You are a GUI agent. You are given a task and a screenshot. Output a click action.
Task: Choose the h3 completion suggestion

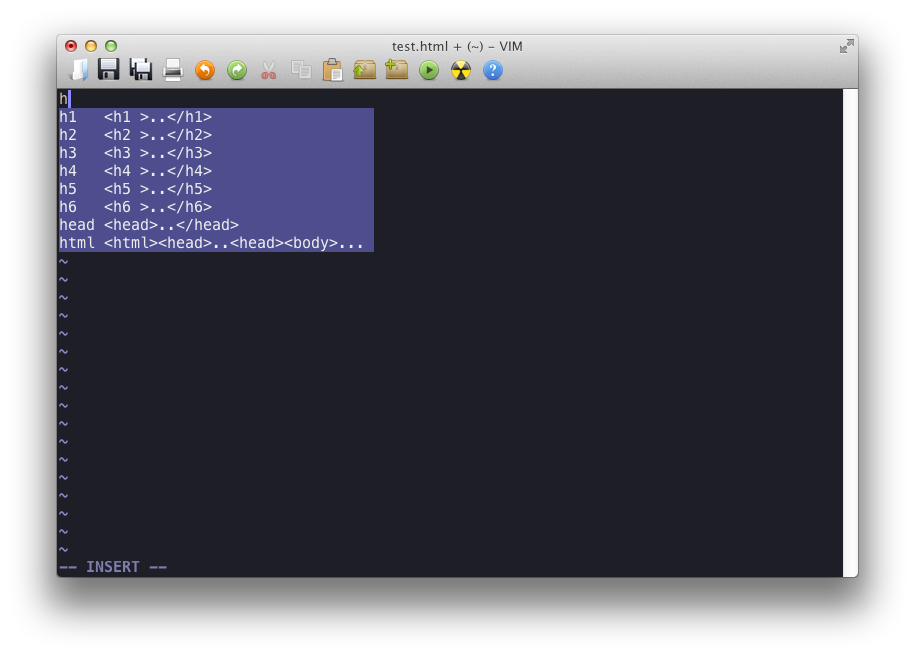click(x=215, y=153)
